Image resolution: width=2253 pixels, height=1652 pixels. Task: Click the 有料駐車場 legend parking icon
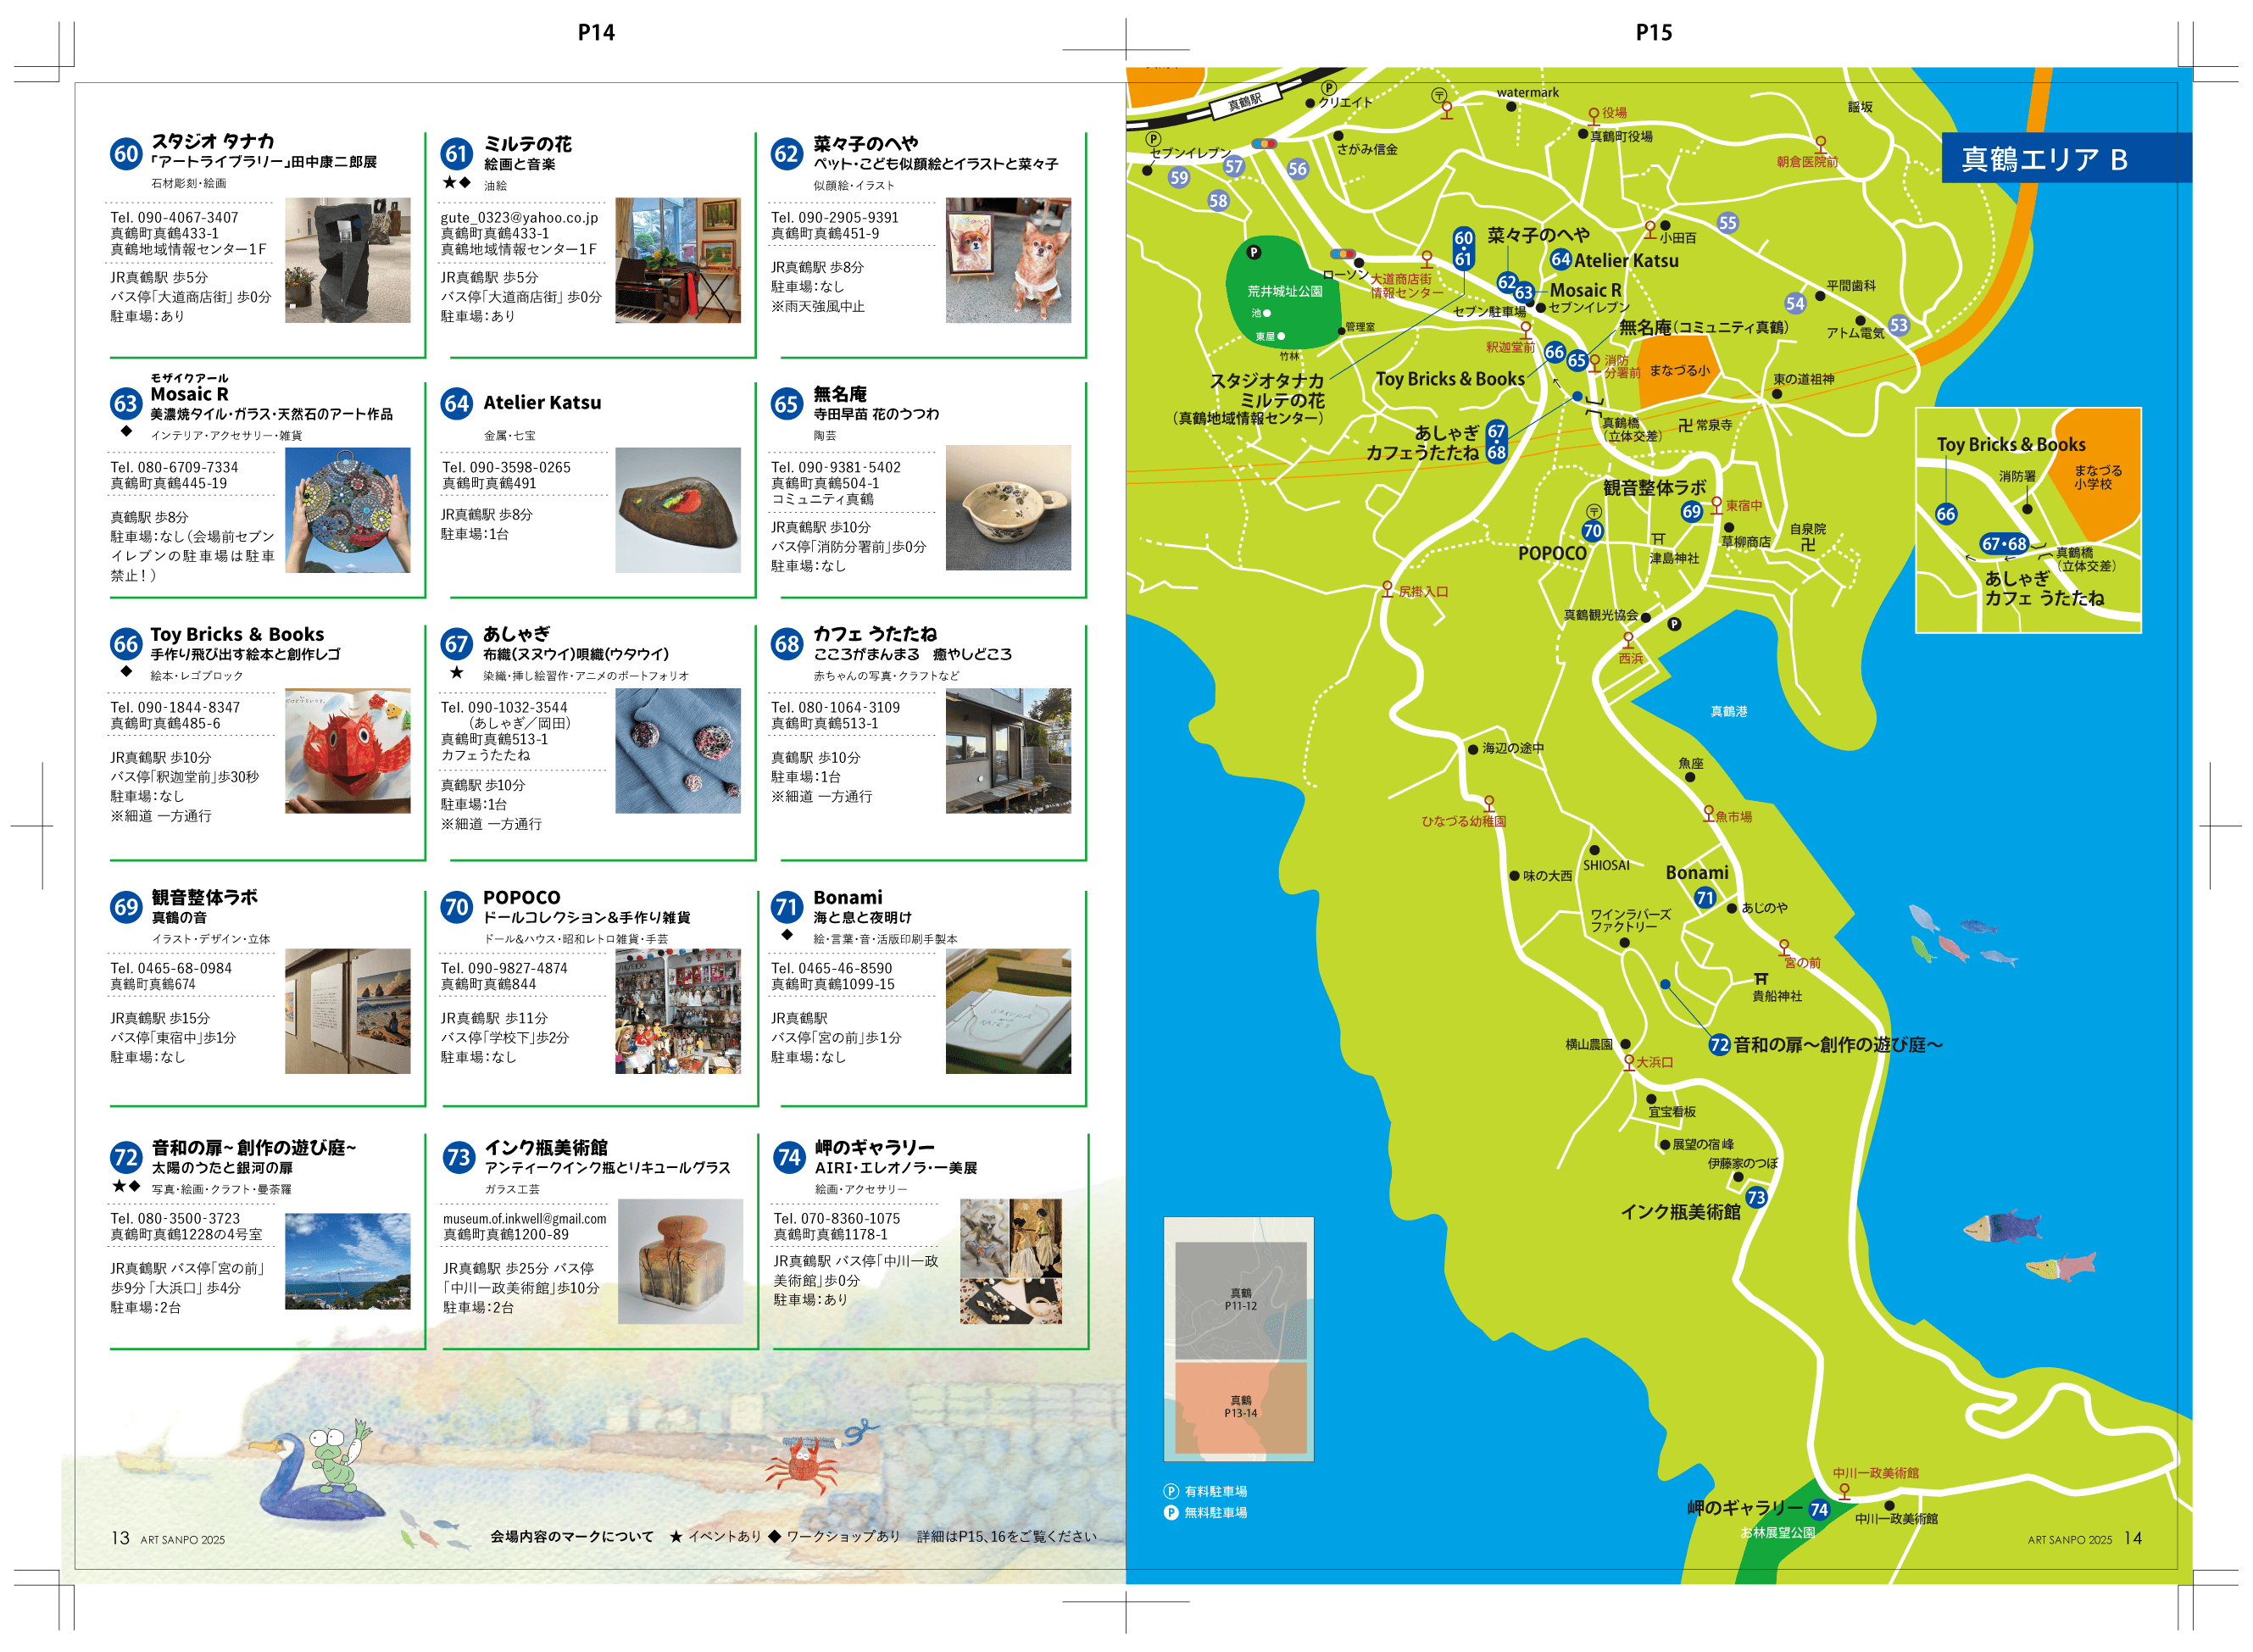pyautogui.click(x=1171, y=1490)
